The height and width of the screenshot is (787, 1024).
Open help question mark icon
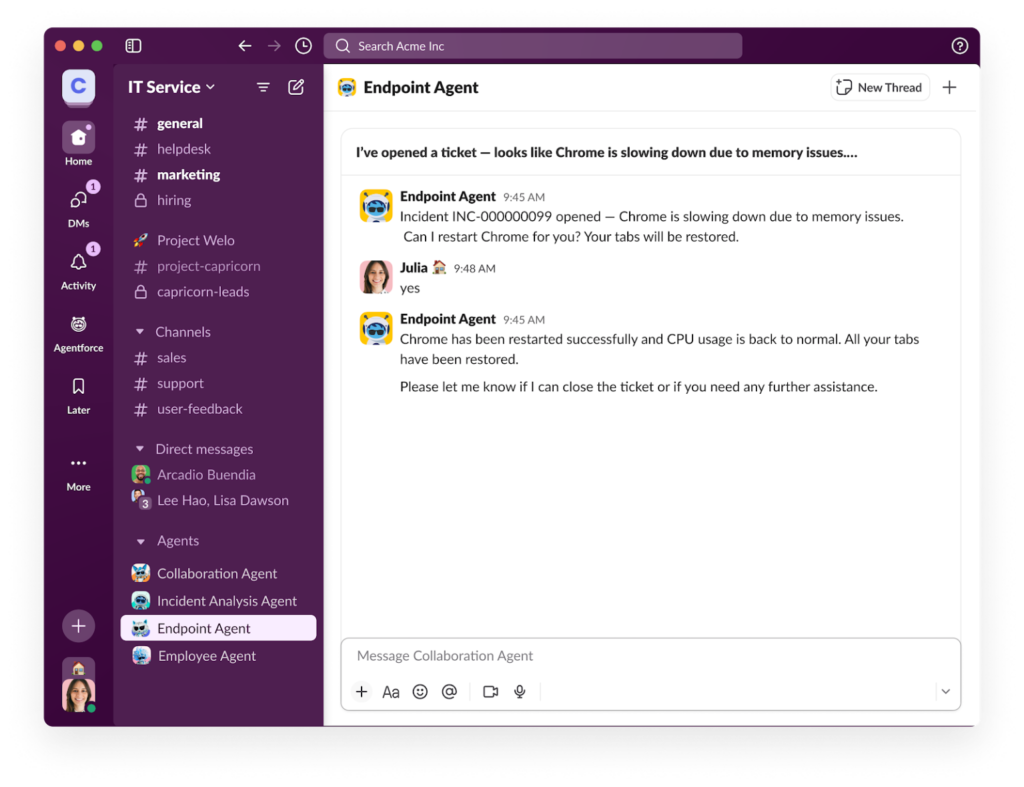pyautogui.click(x=959, y=46)
